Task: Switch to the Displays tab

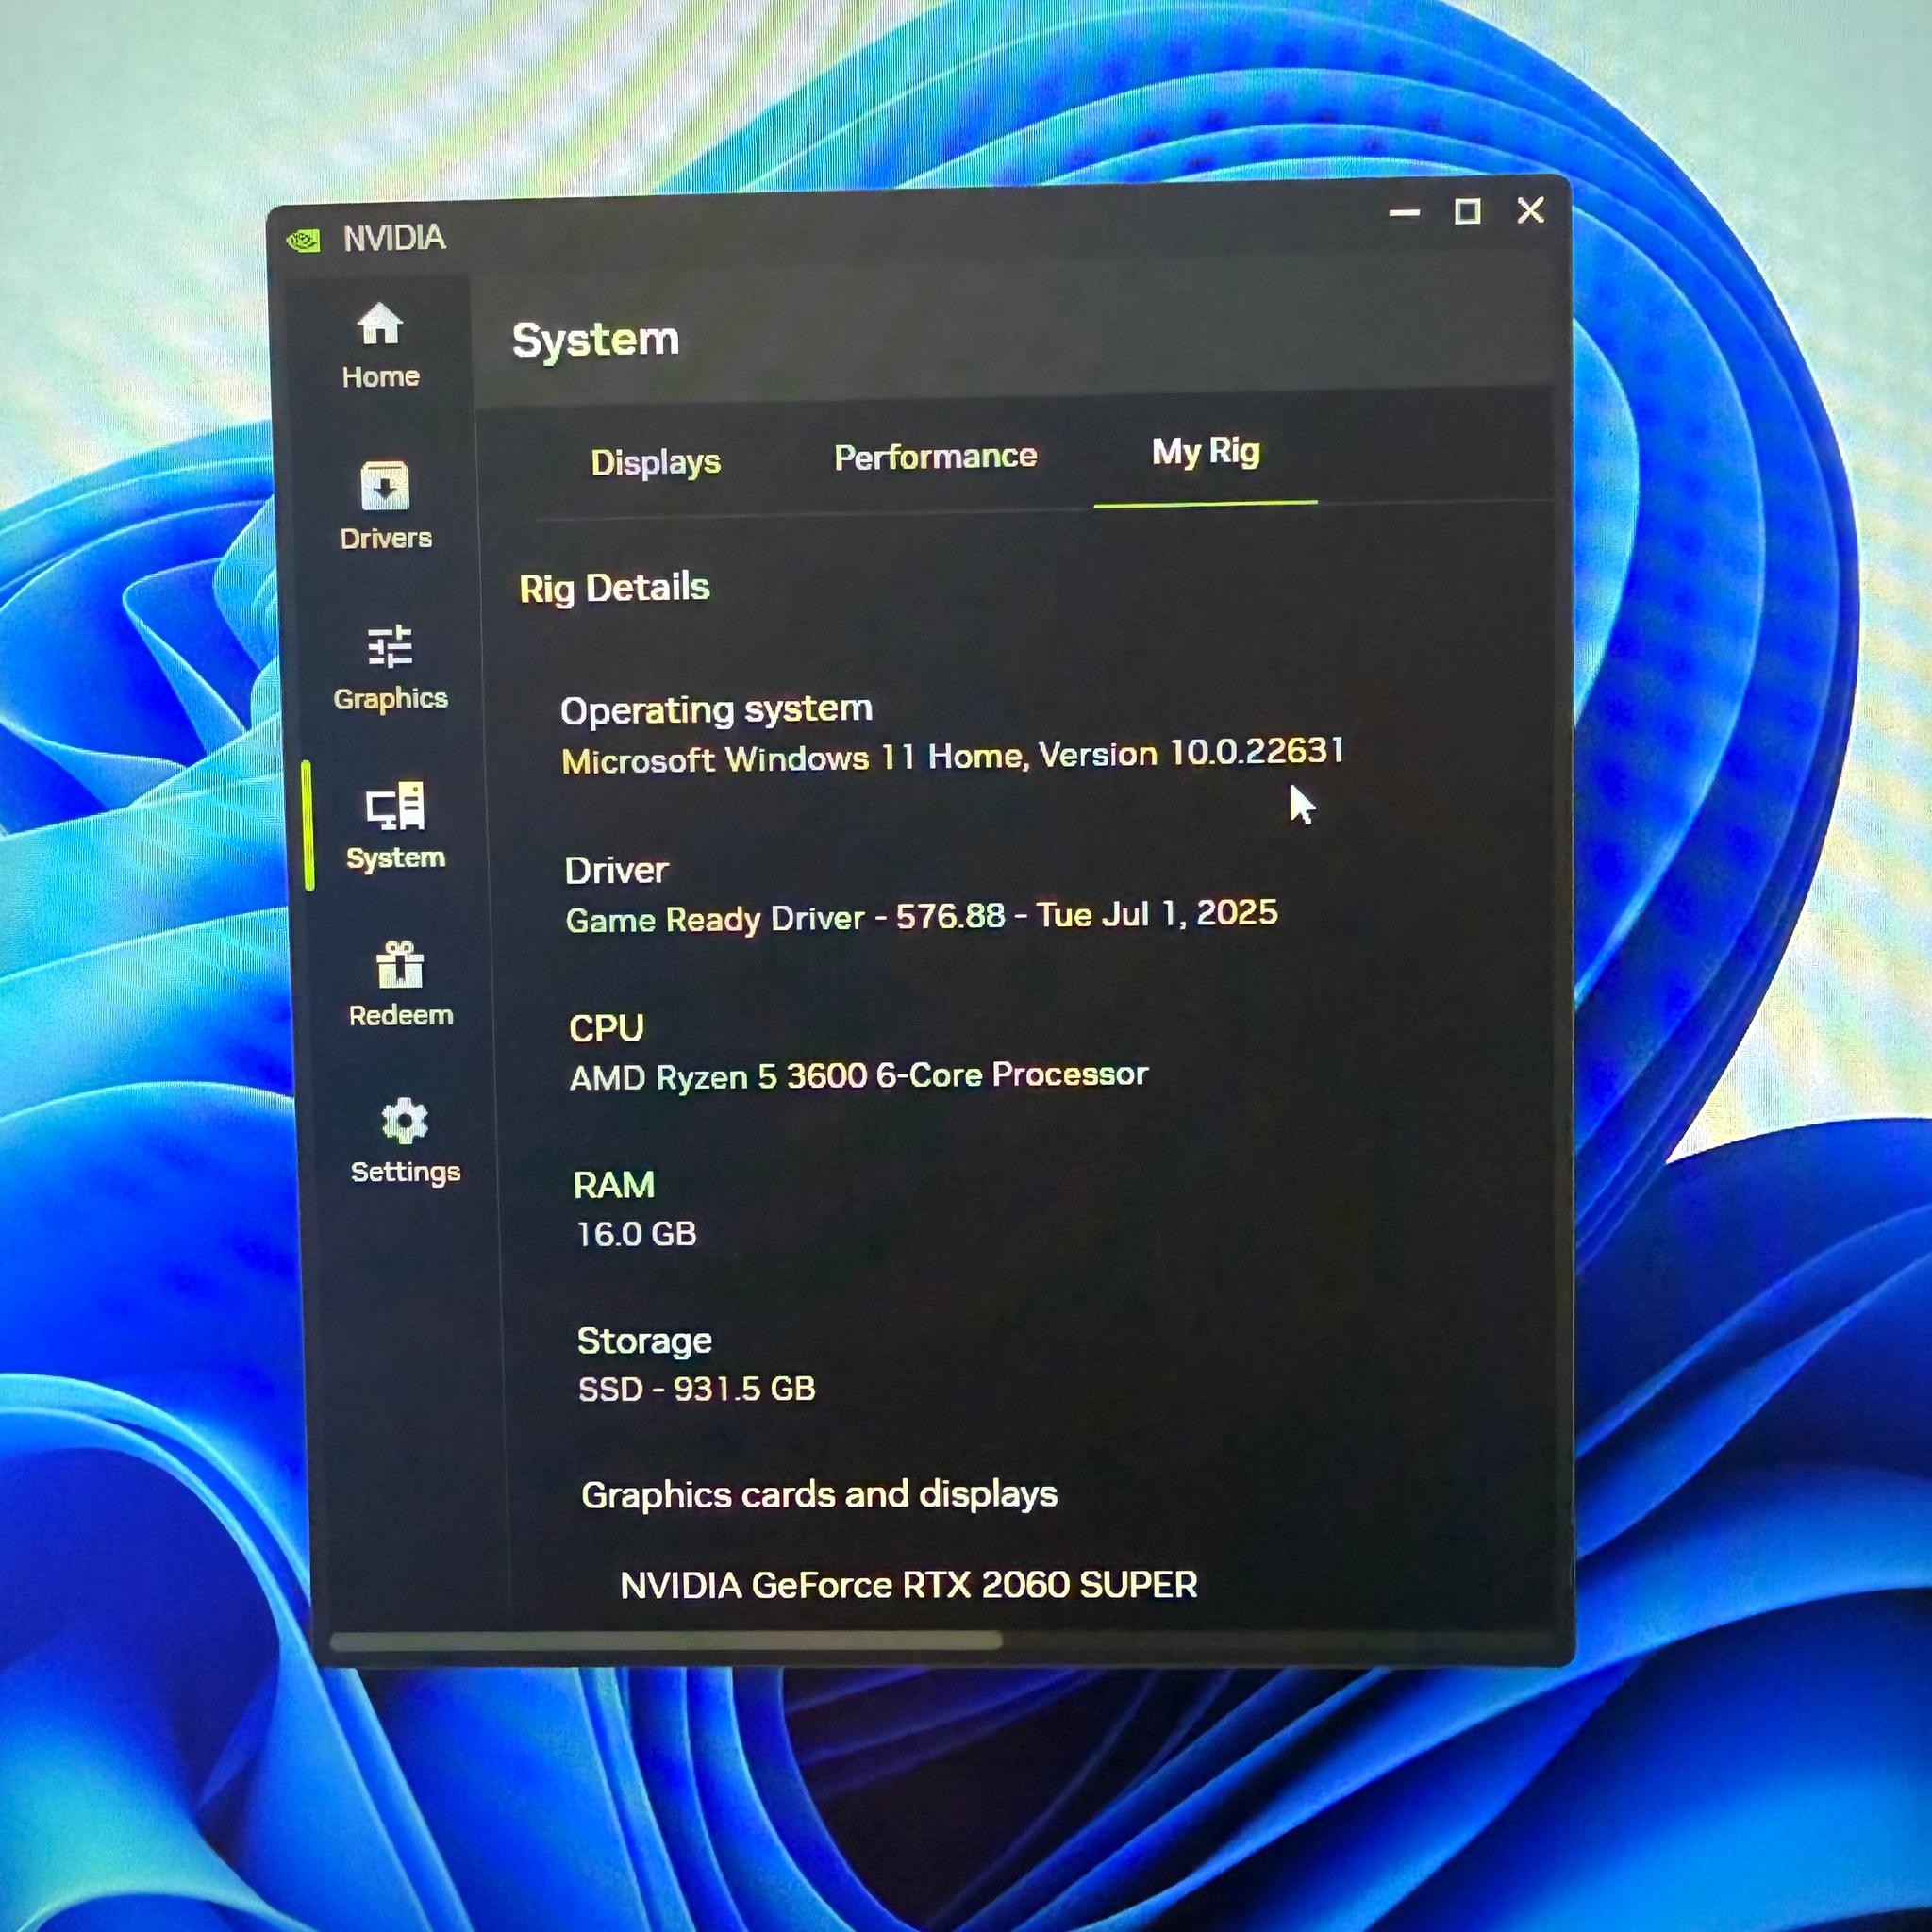Action: click(x=655, y=462)
